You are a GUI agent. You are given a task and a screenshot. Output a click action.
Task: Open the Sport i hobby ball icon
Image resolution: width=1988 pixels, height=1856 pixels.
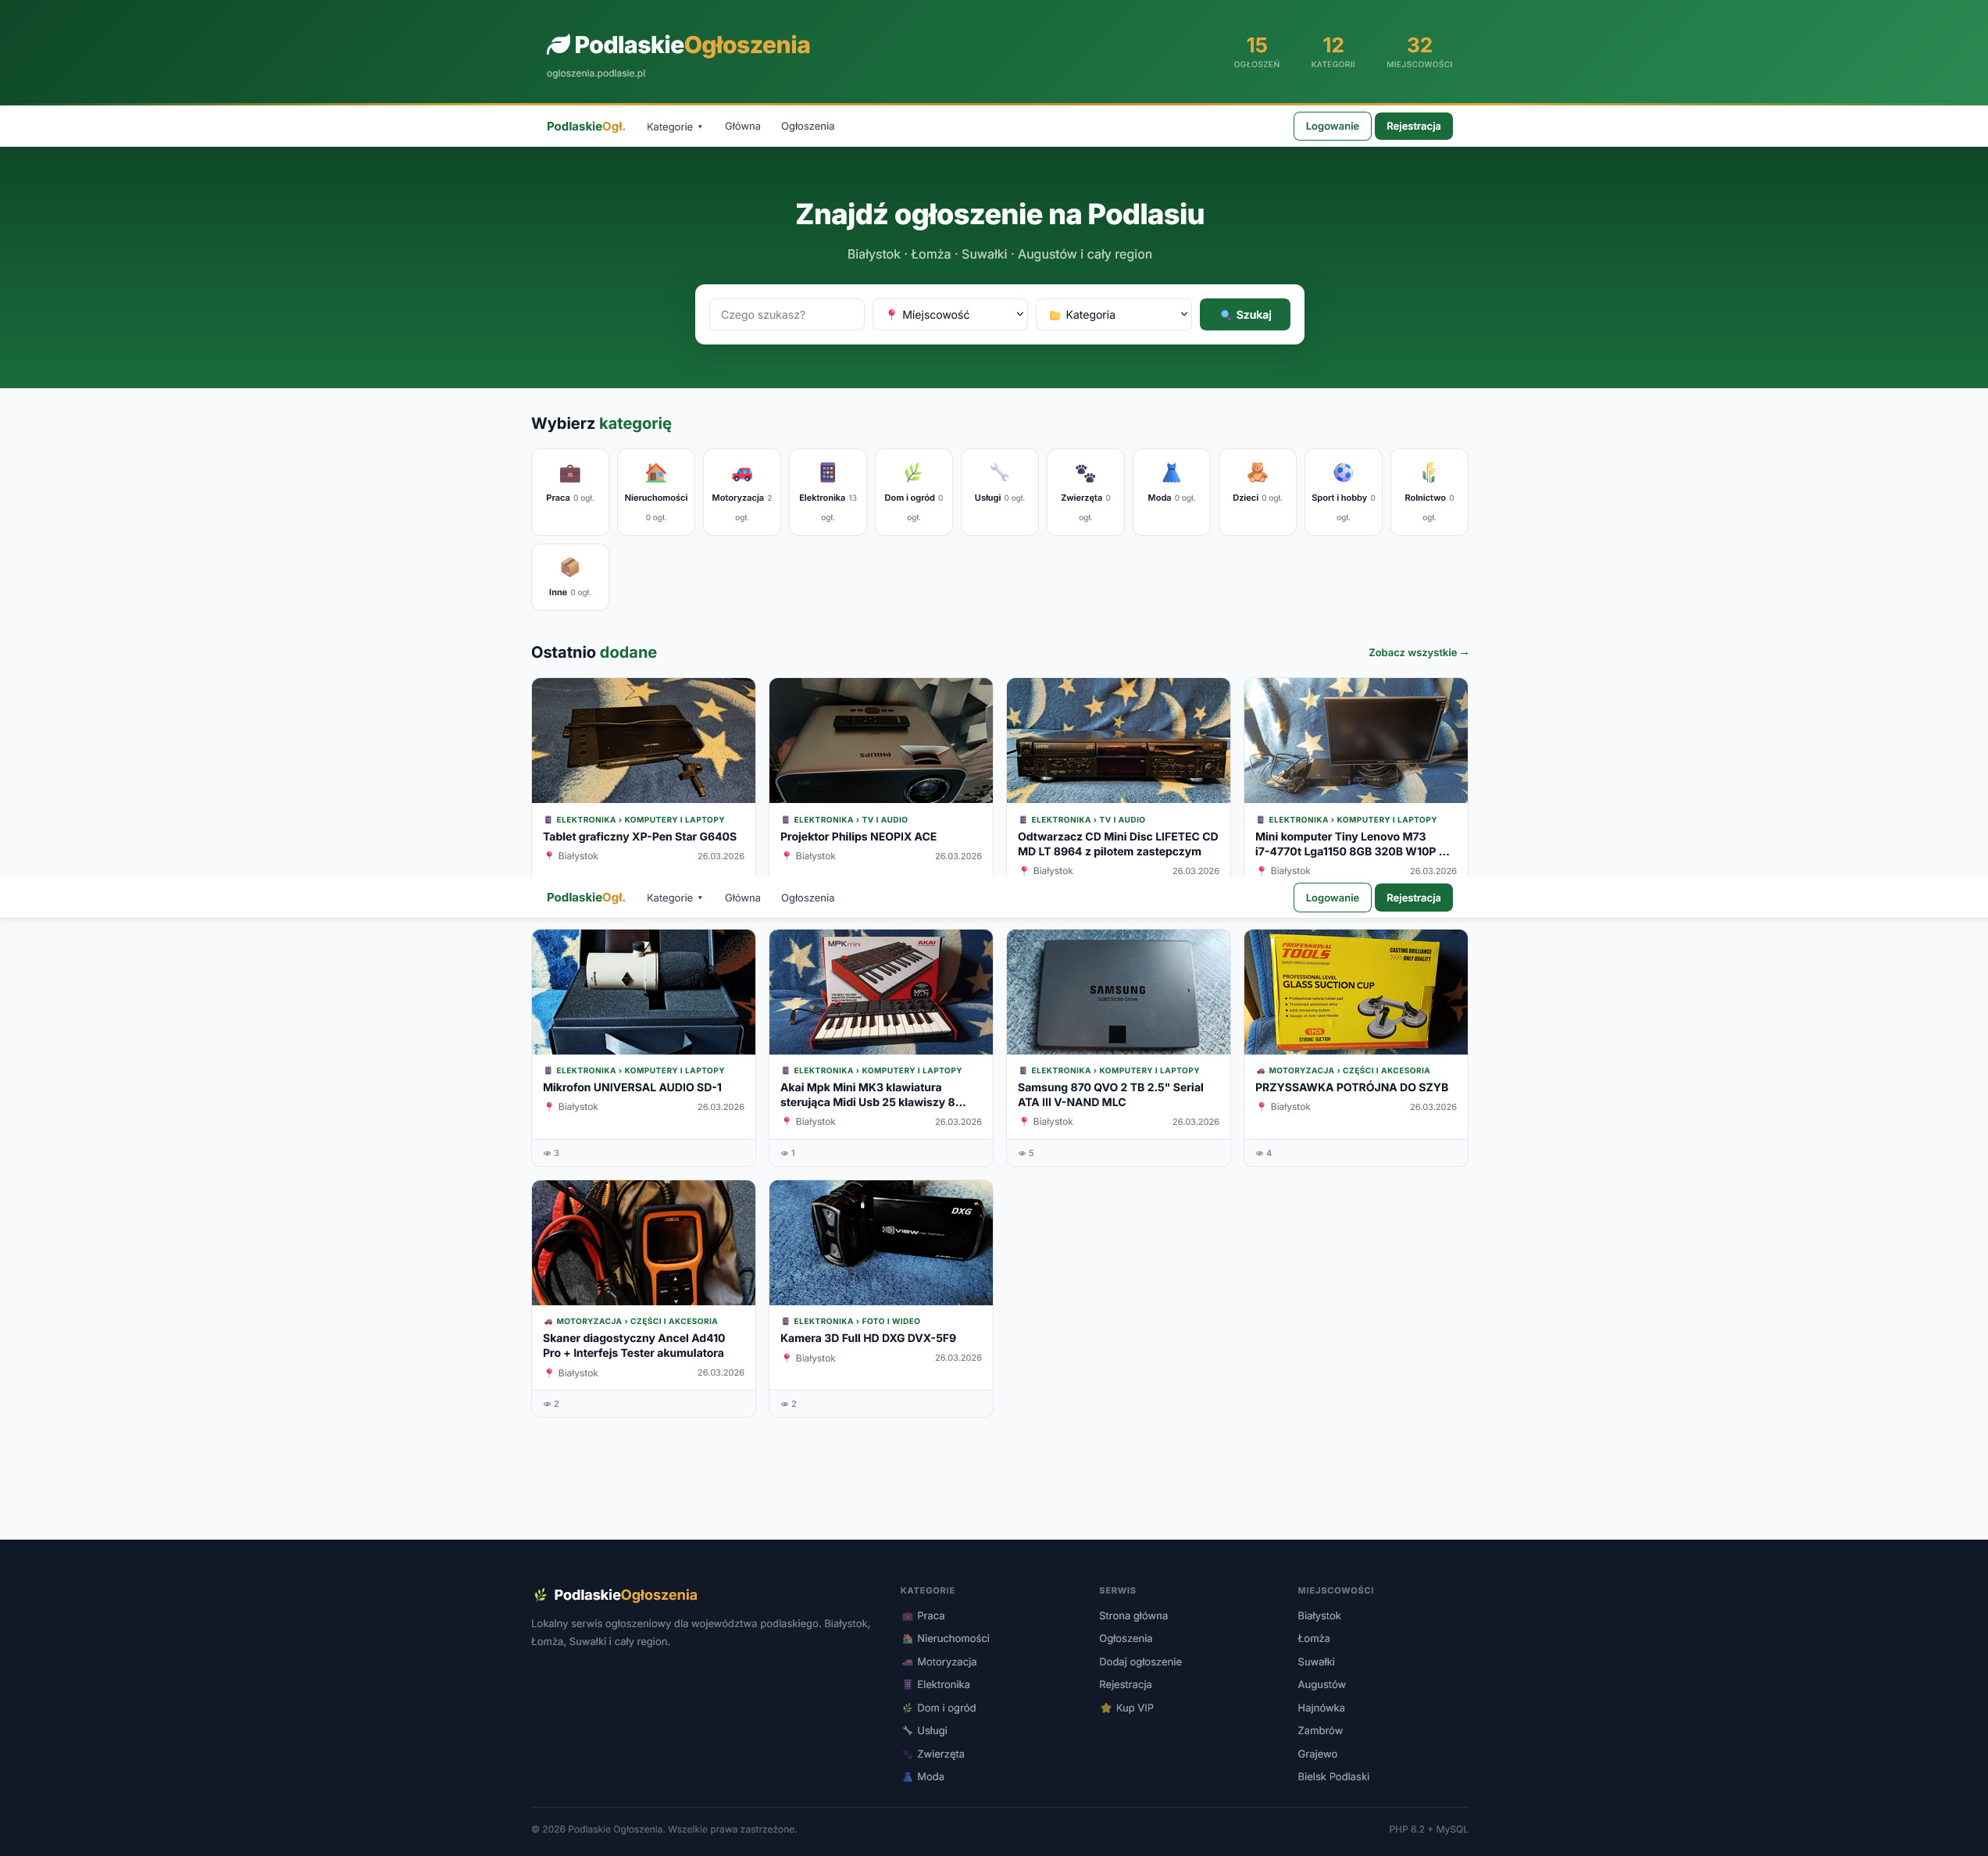pos(1343,473)
